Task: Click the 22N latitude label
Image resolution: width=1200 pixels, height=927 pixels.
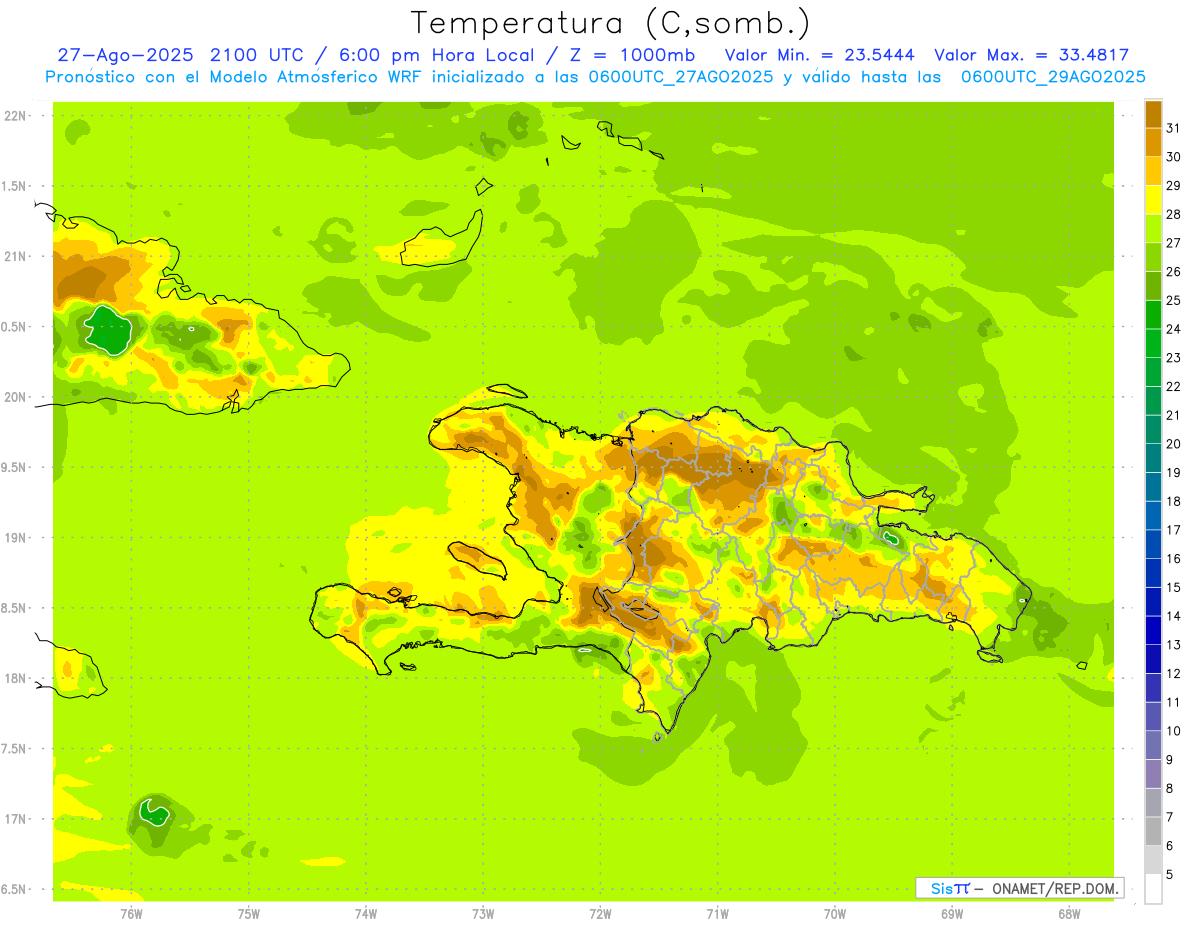Action: coord(14,116)
